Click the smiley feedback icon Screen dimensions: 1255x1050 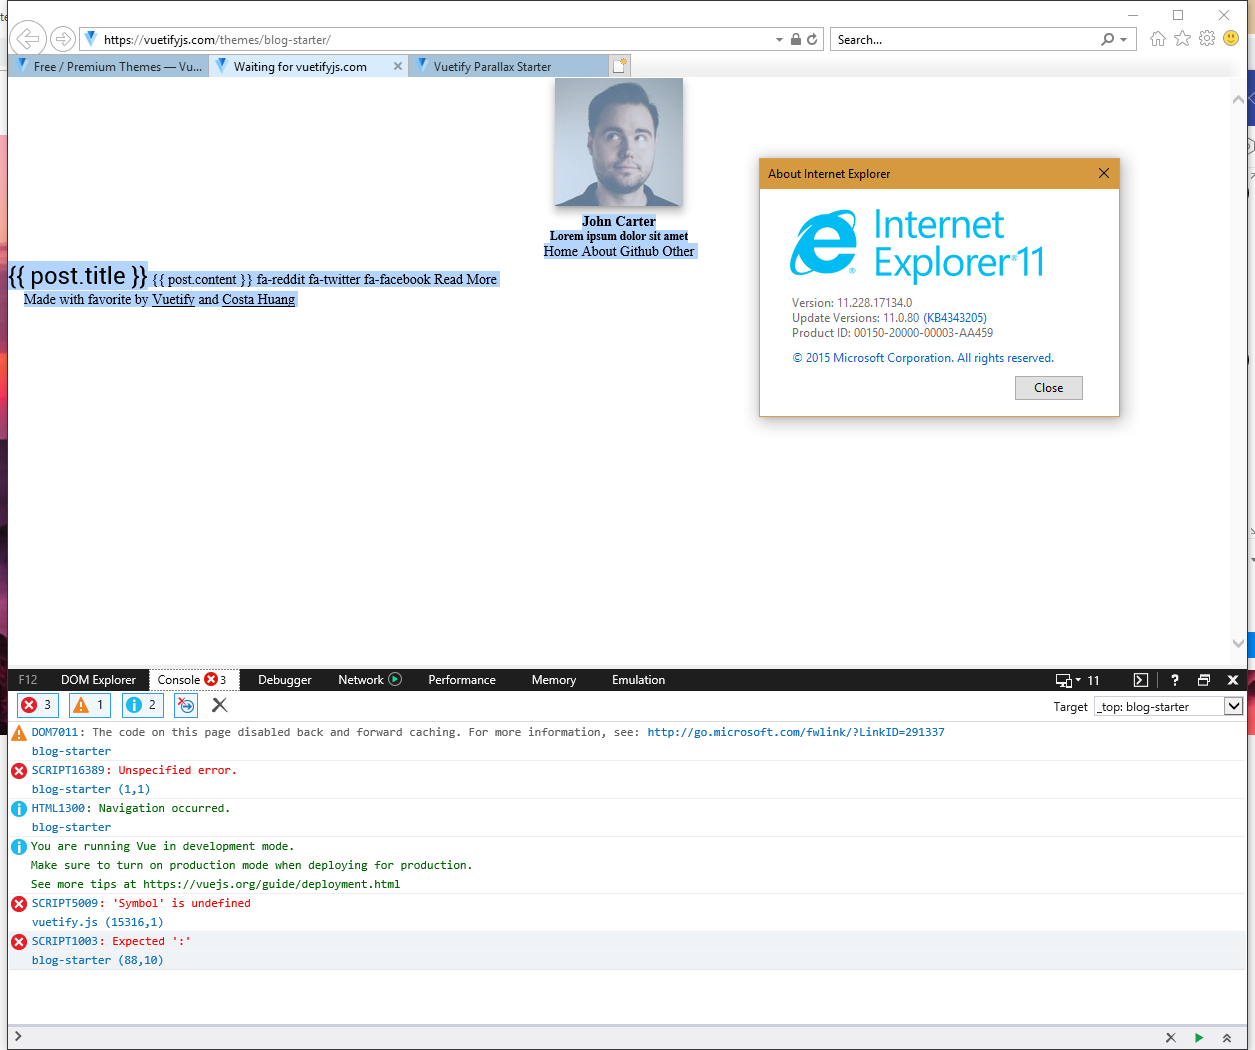[x=1231, y=38]
